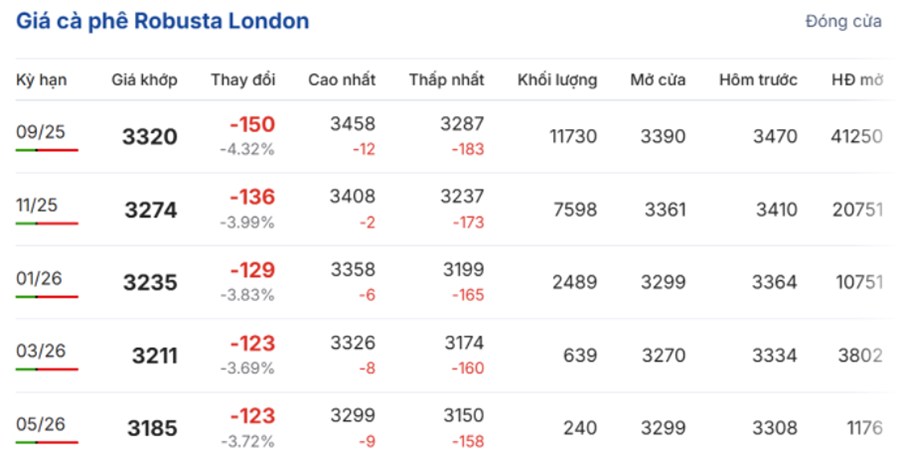Click the Giá cà phê Robusta London title
This screenshot has width=903, height=450.
pos(162,21)
